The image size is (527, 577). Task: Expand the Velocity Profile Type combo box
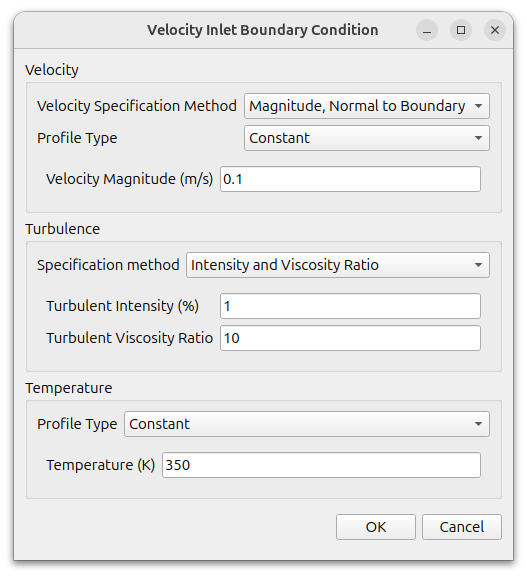pos(367,138)
